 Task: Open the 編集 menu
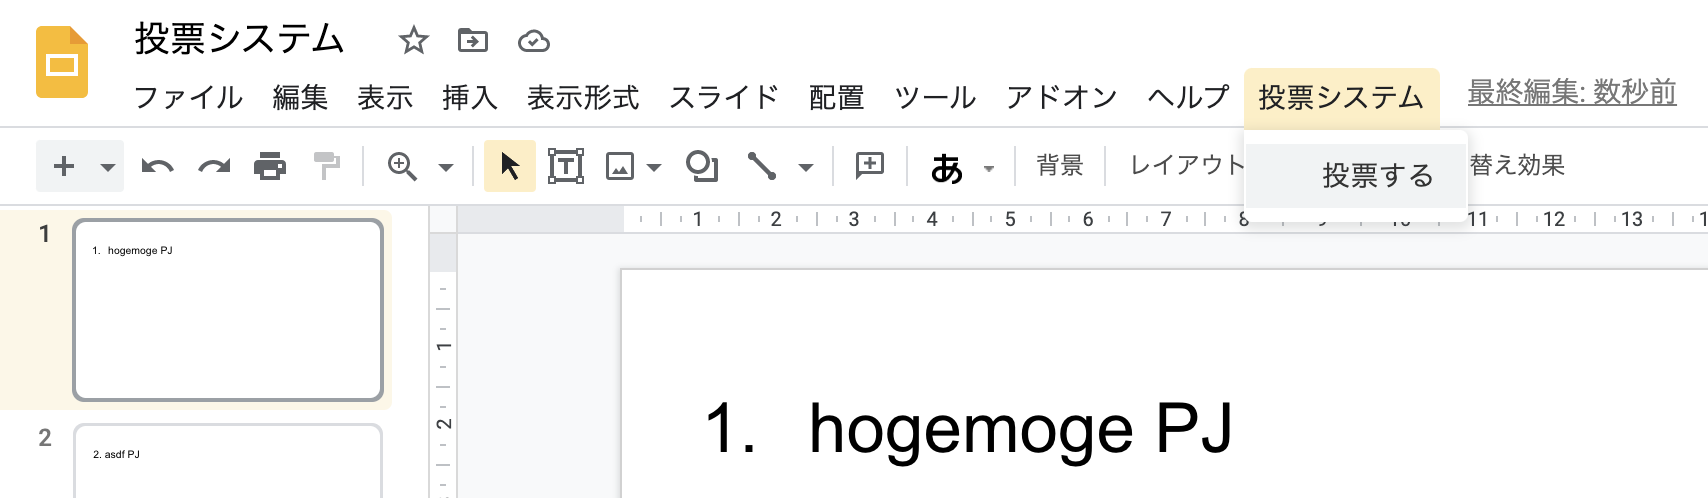[x=301, y=97]
